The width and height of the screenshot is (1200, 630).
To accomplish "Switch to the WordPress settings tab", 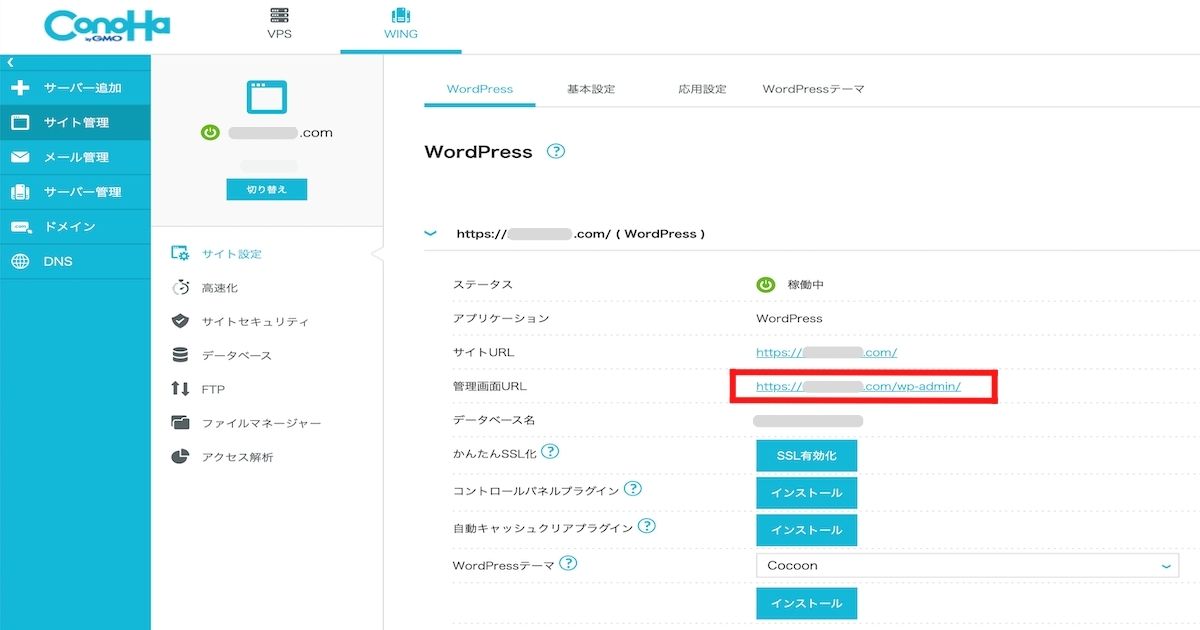I will [480, 89].
